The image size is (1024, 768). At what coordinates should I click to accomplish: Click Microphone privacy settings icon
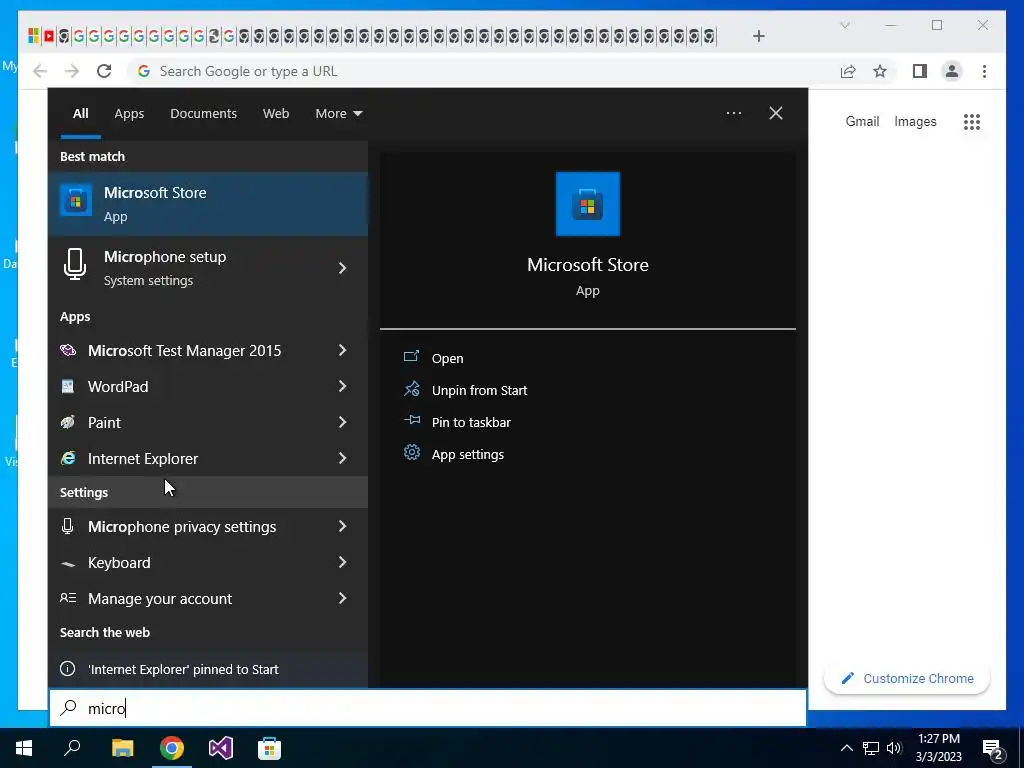point(67,526)
